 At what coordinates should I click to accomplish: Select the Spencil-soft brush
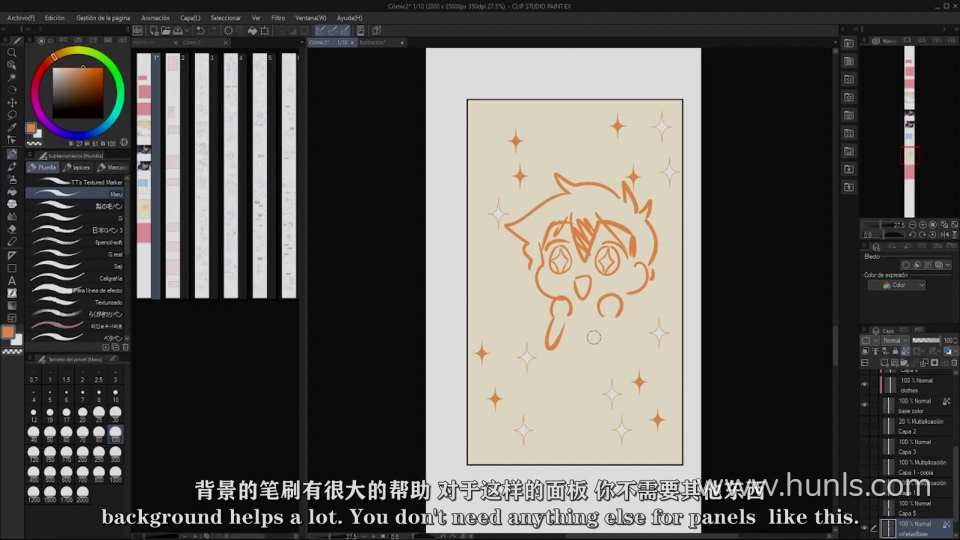[77, 242]
